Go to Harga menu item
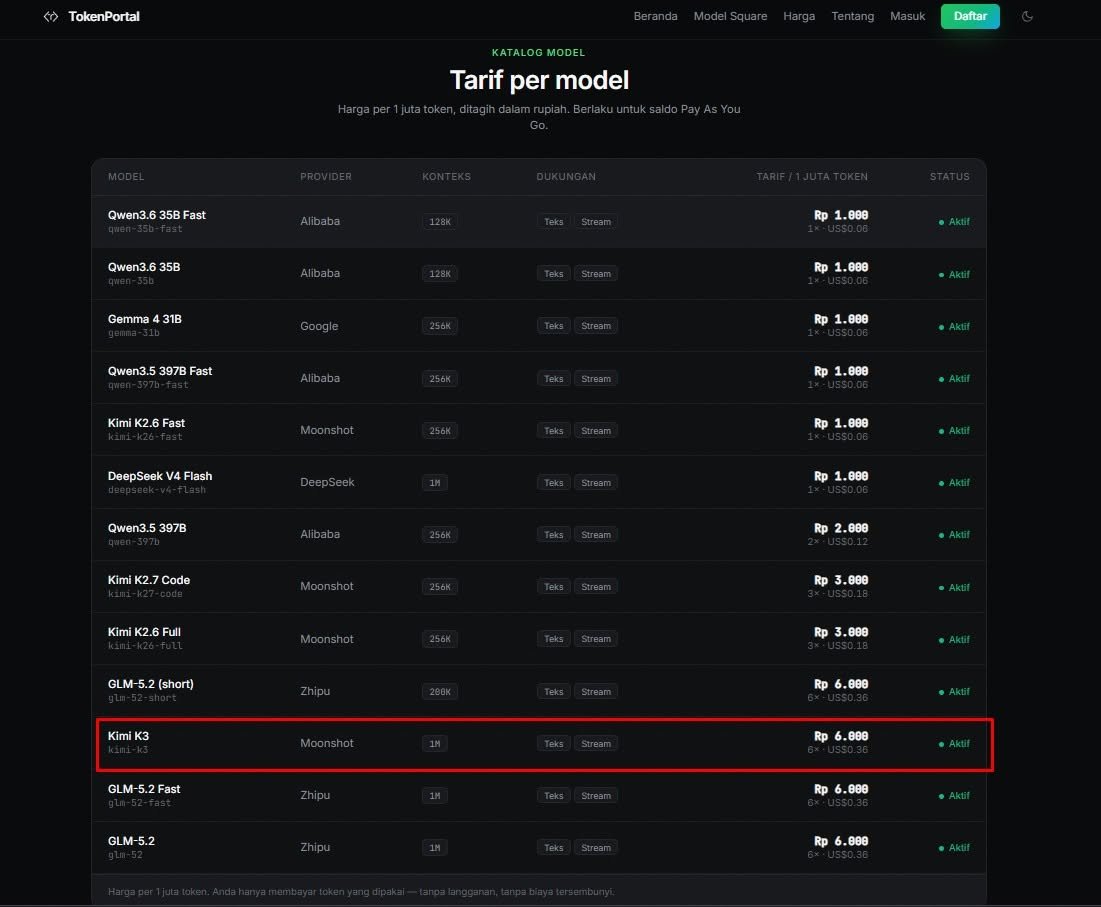This screenshot has height=907, width=1101. click(799, 16)
